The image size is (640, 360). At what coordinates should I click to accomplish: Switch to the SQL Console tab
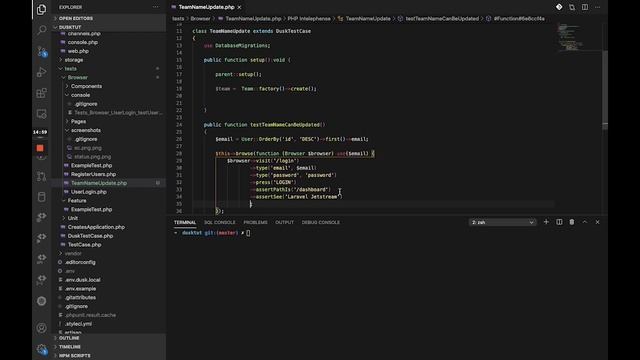[x=220, y=222]
